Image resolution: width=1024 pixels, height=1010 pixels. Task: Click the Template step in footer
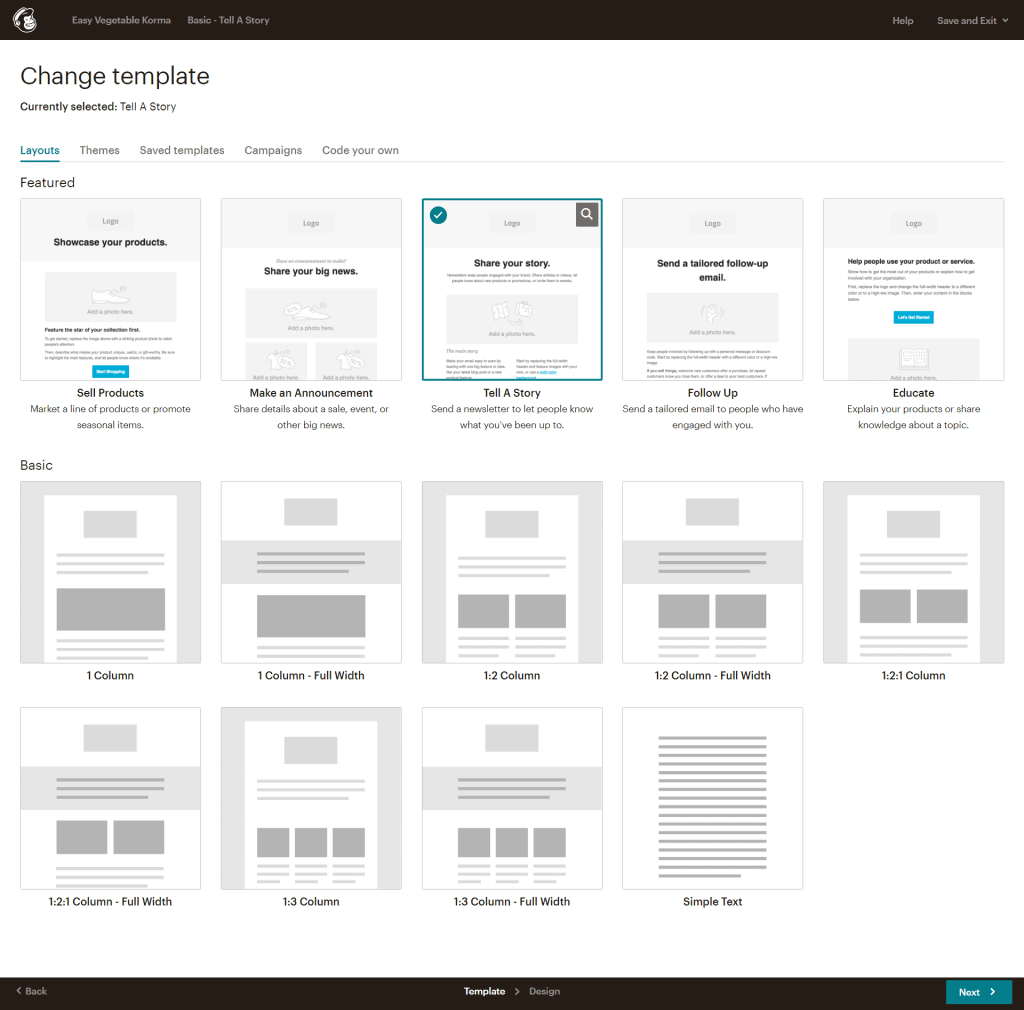484,991
